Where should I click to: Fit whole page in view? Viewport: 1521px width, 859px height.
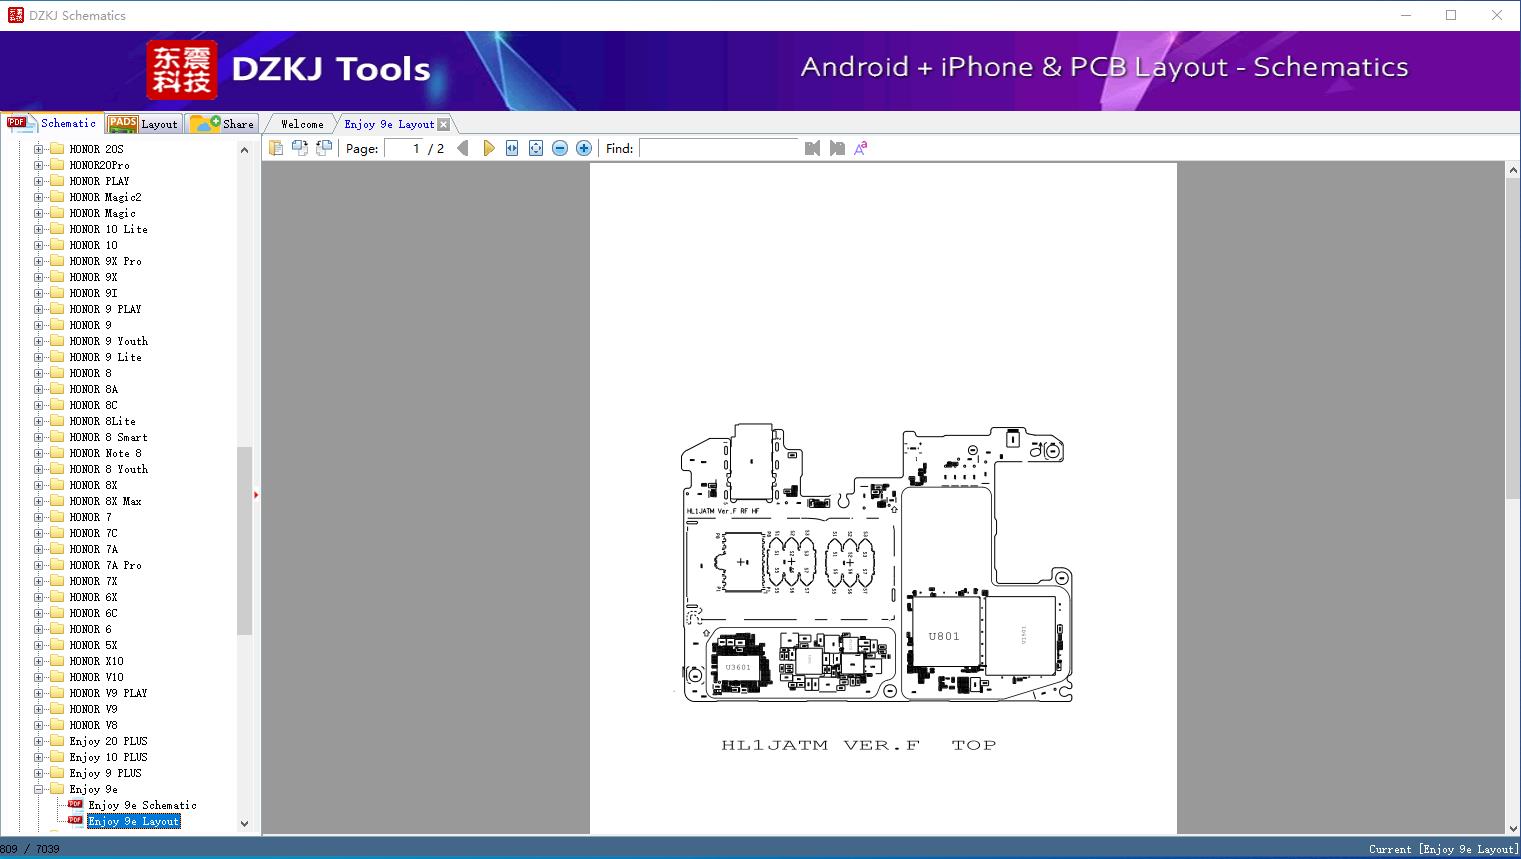[x=536, y=148]
